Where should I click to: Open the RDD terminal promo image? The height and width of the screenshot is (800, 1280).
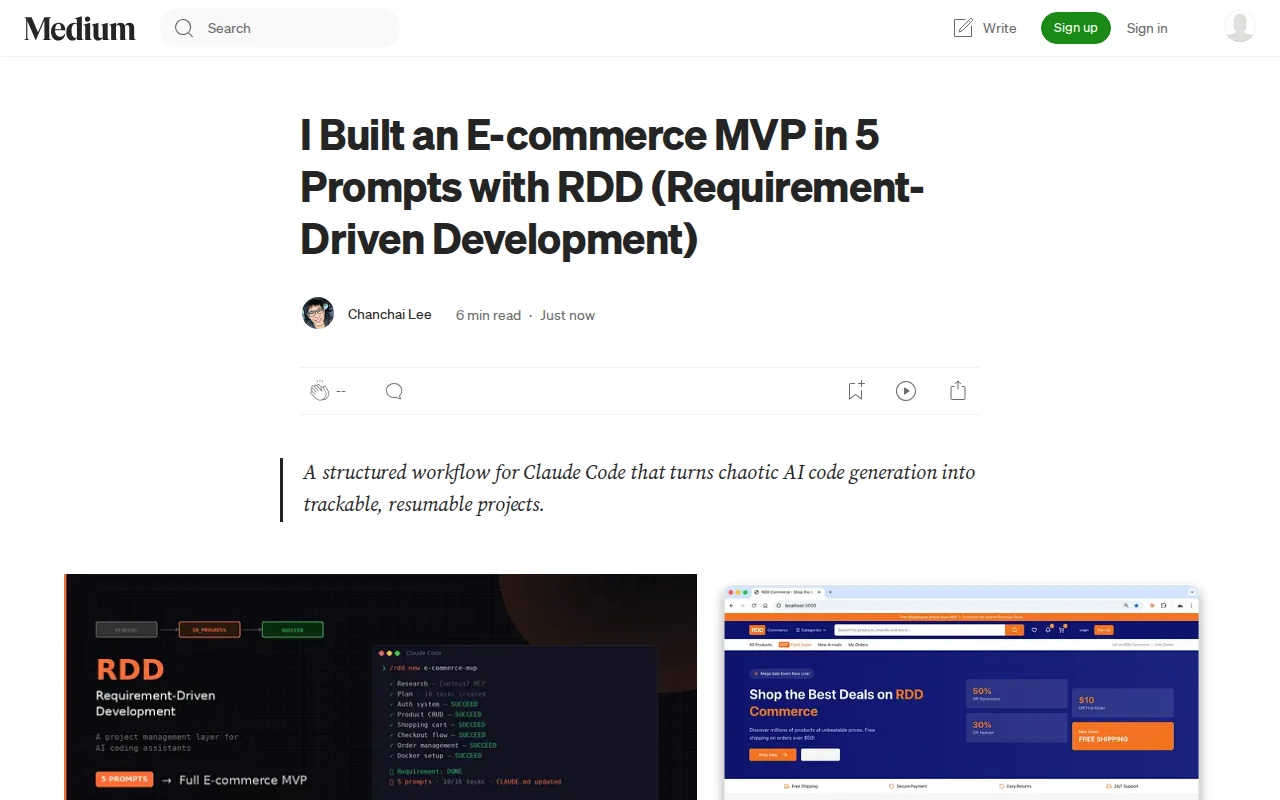[381, 687]
